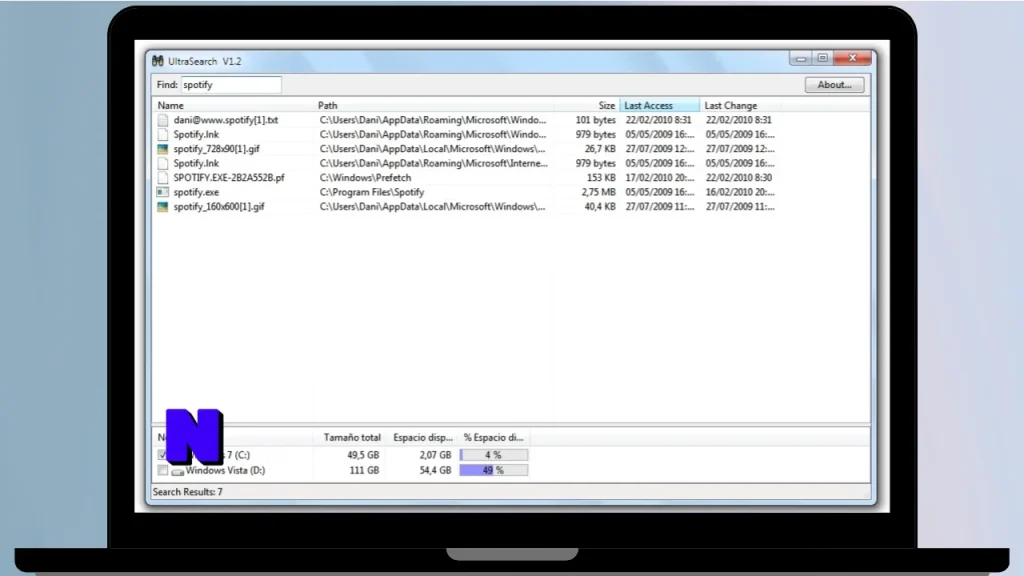Click the Windows Vista (D:) drive name

pyautogui.click(x=225, y=470)
